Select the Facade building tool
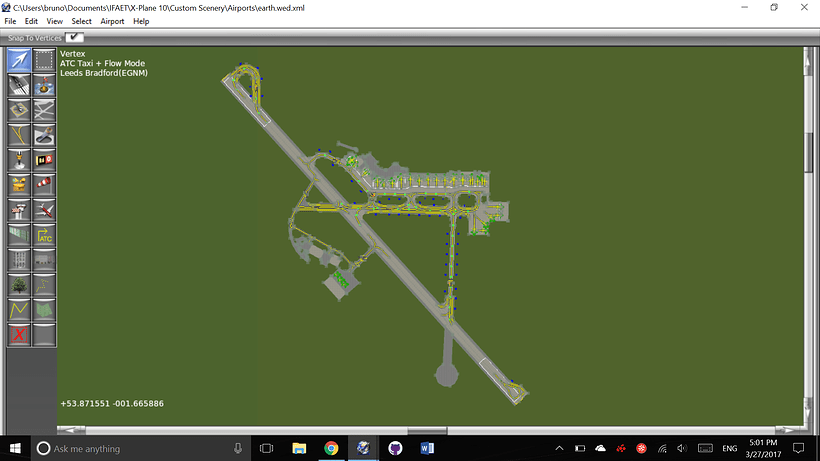 click(19, 260)
